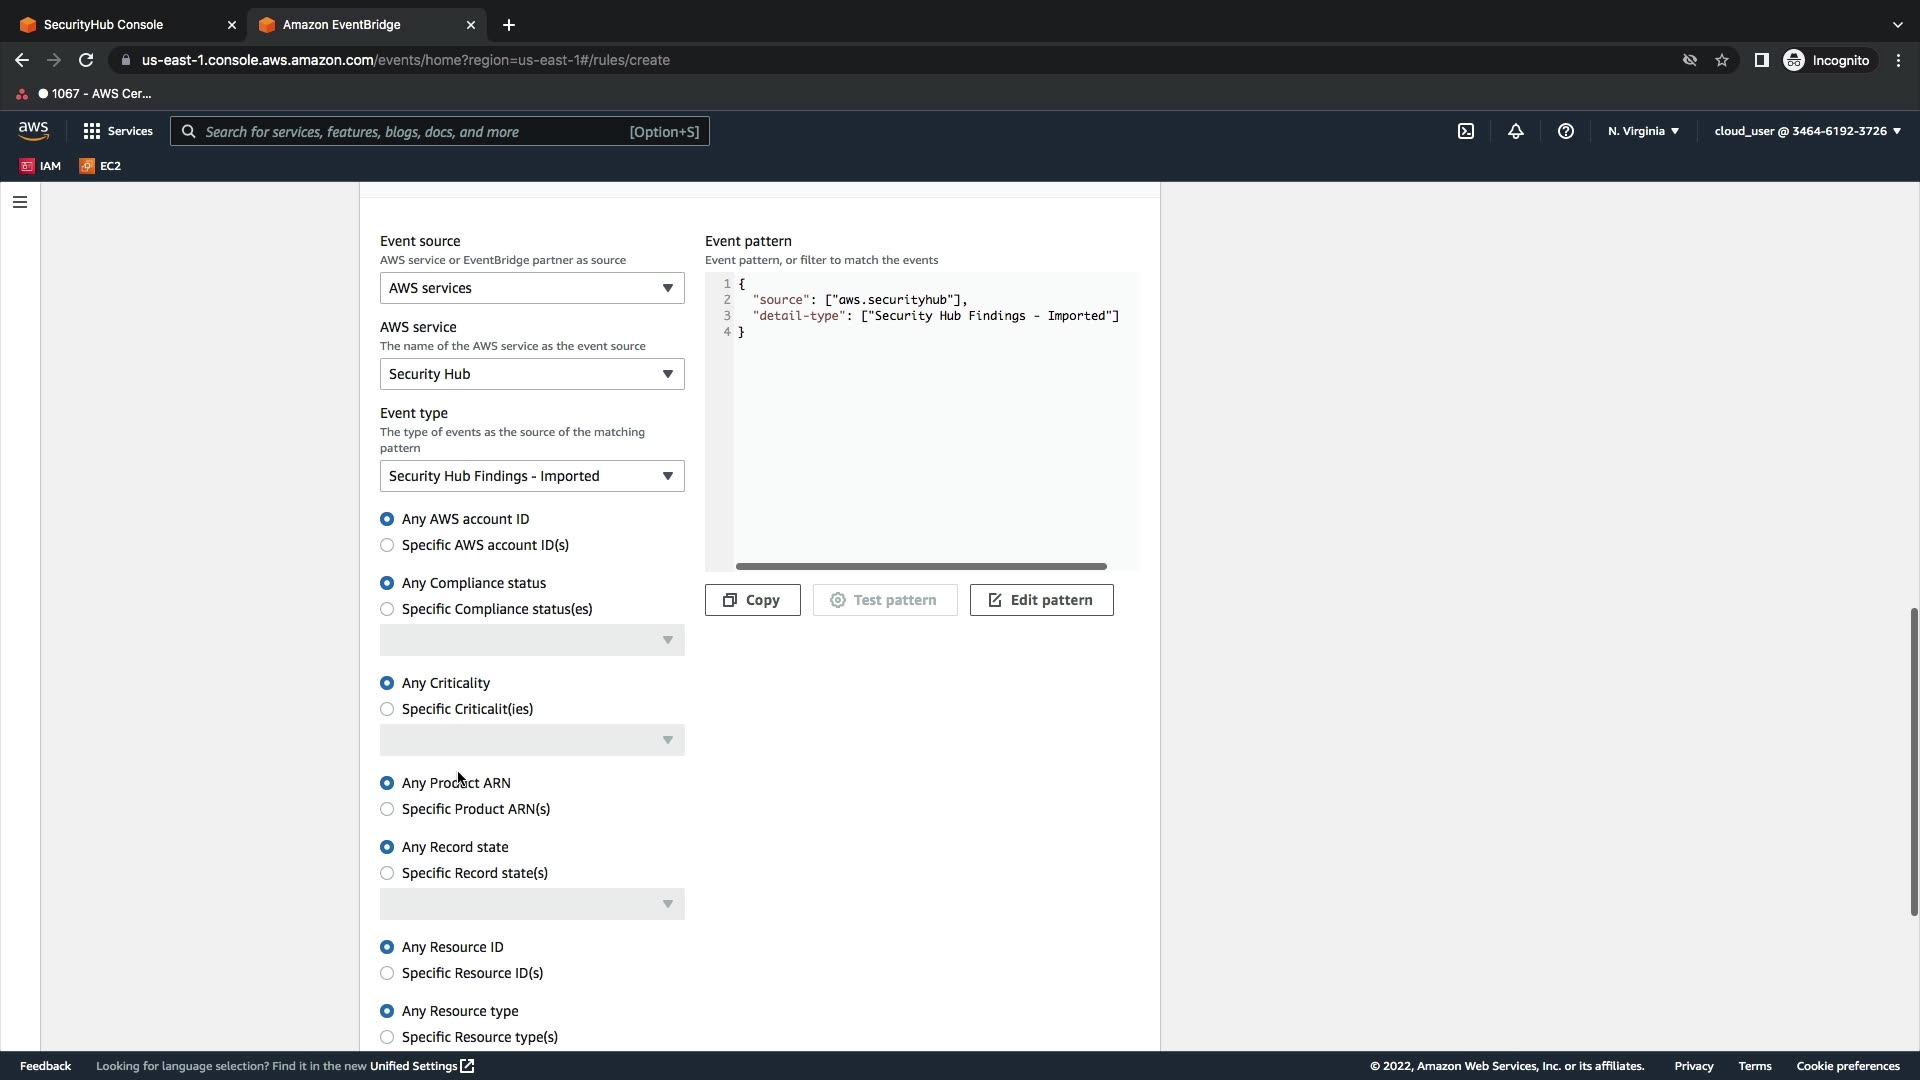Image resolution: width=1920 pixels, height=1080 pixels.
Task: Click the event pattern horizontal scrollbar
Action: [x=920, y=566]
